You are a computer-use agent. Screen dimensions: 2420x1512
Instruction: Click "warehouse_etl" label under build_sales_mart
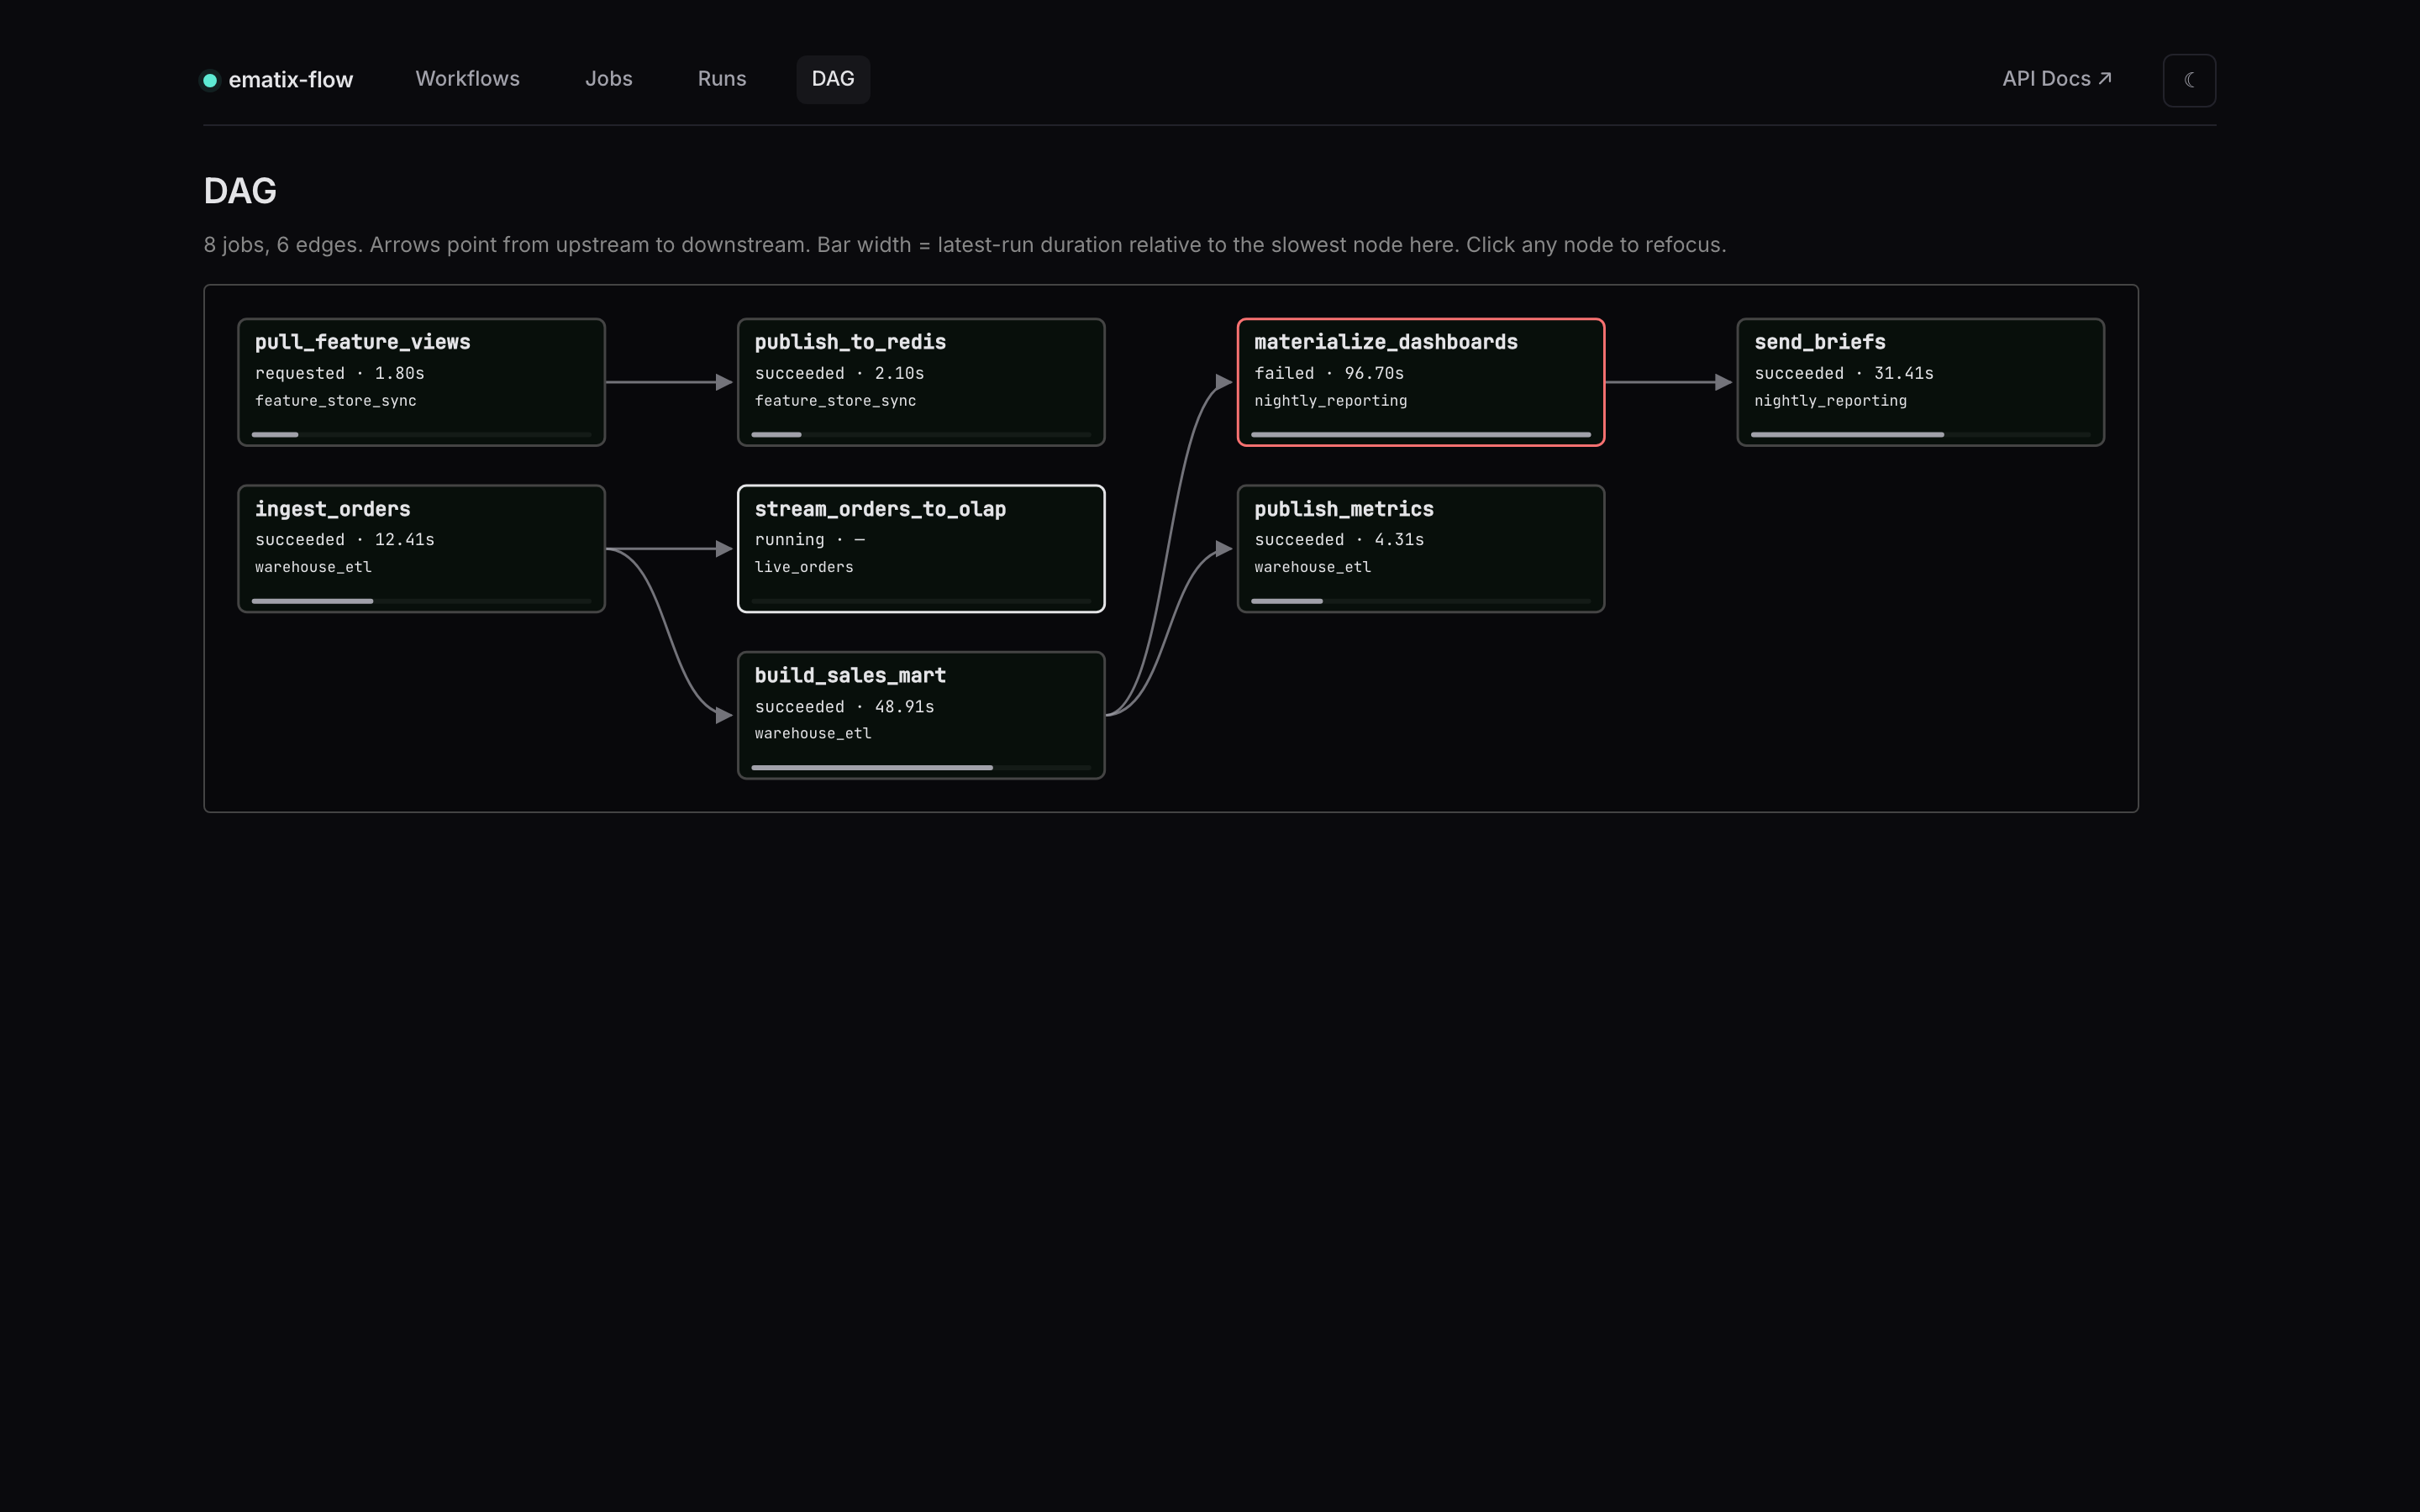point(812,734)
